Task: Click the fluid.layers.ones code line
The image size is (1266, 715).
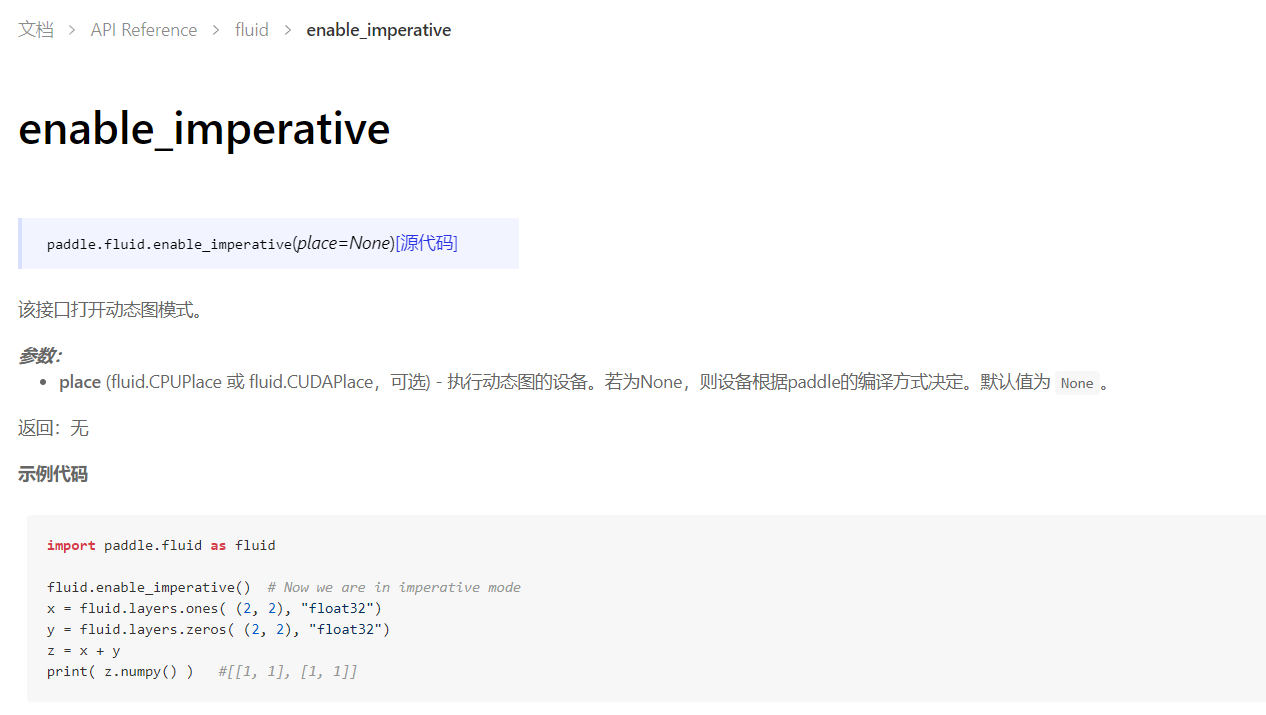Action: [214, 608]
